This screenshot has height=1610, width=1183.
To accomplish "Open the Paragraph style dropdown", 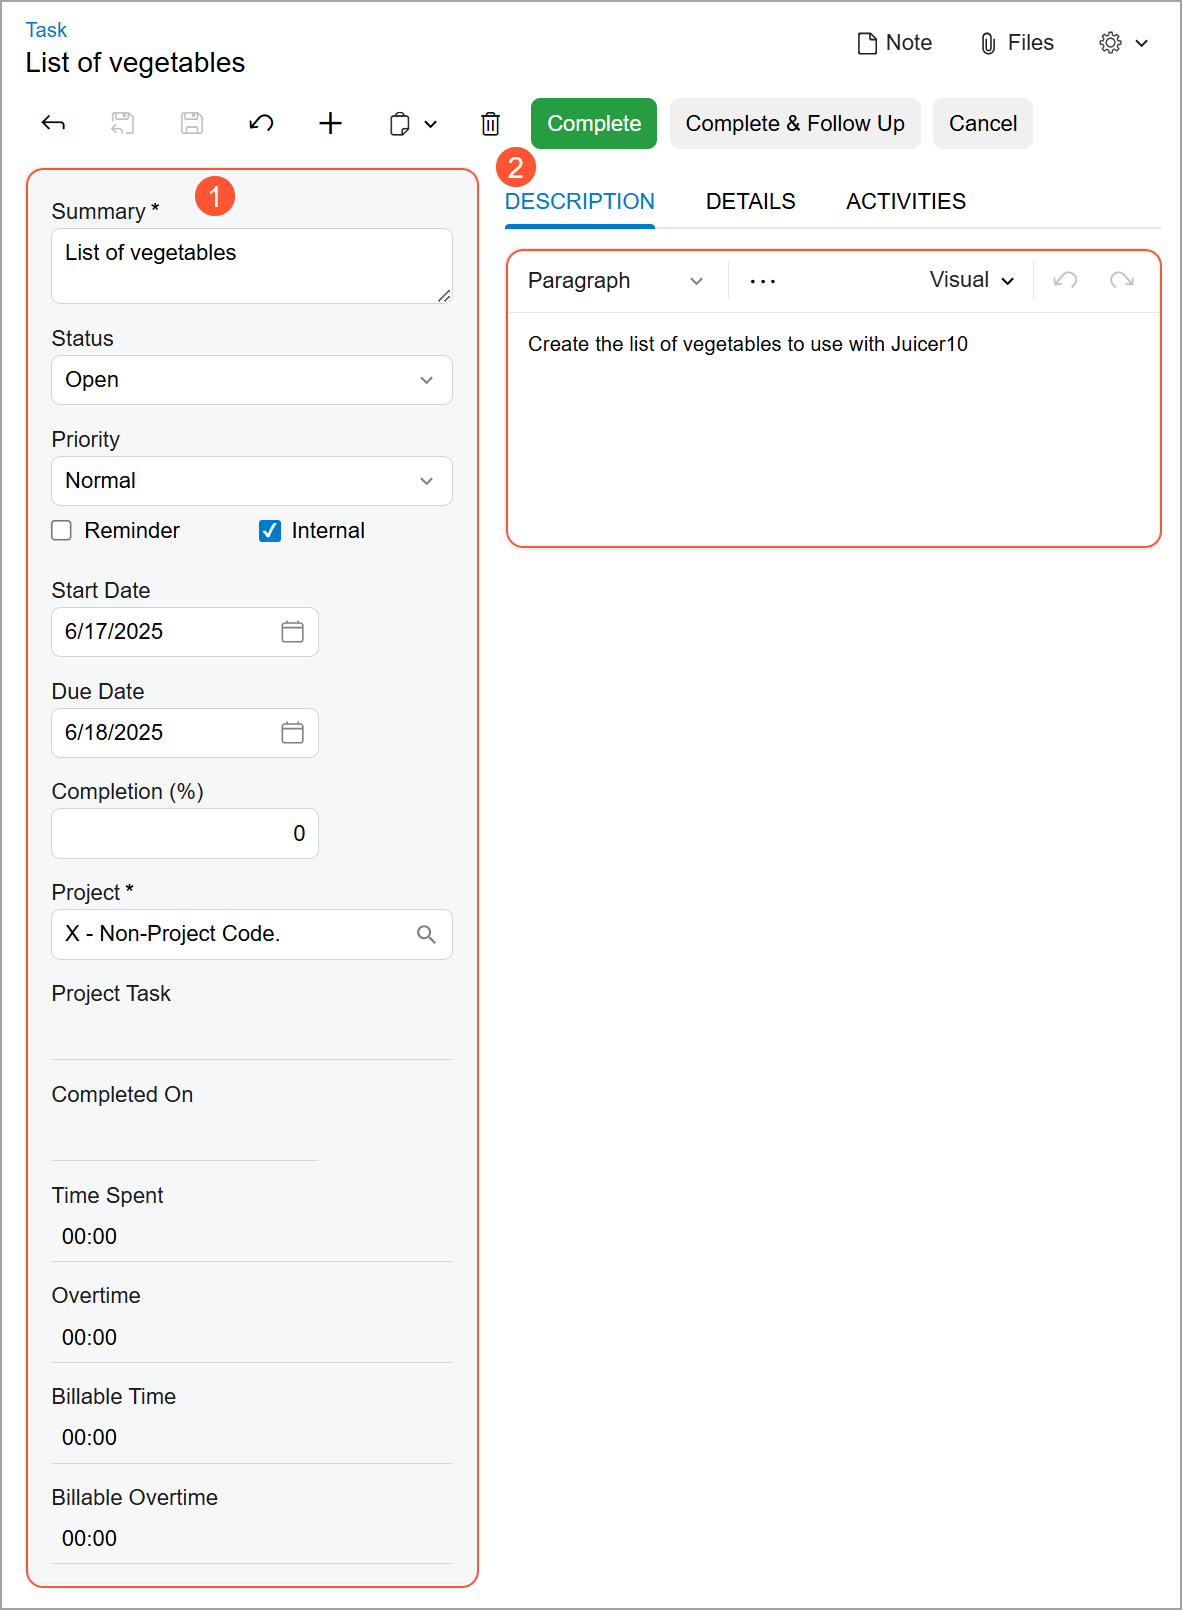I will click(615, 281).
